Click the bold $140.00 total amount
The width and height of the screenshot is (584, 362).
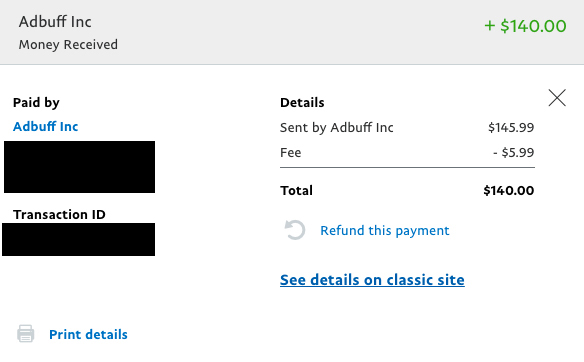click(509, 191)
